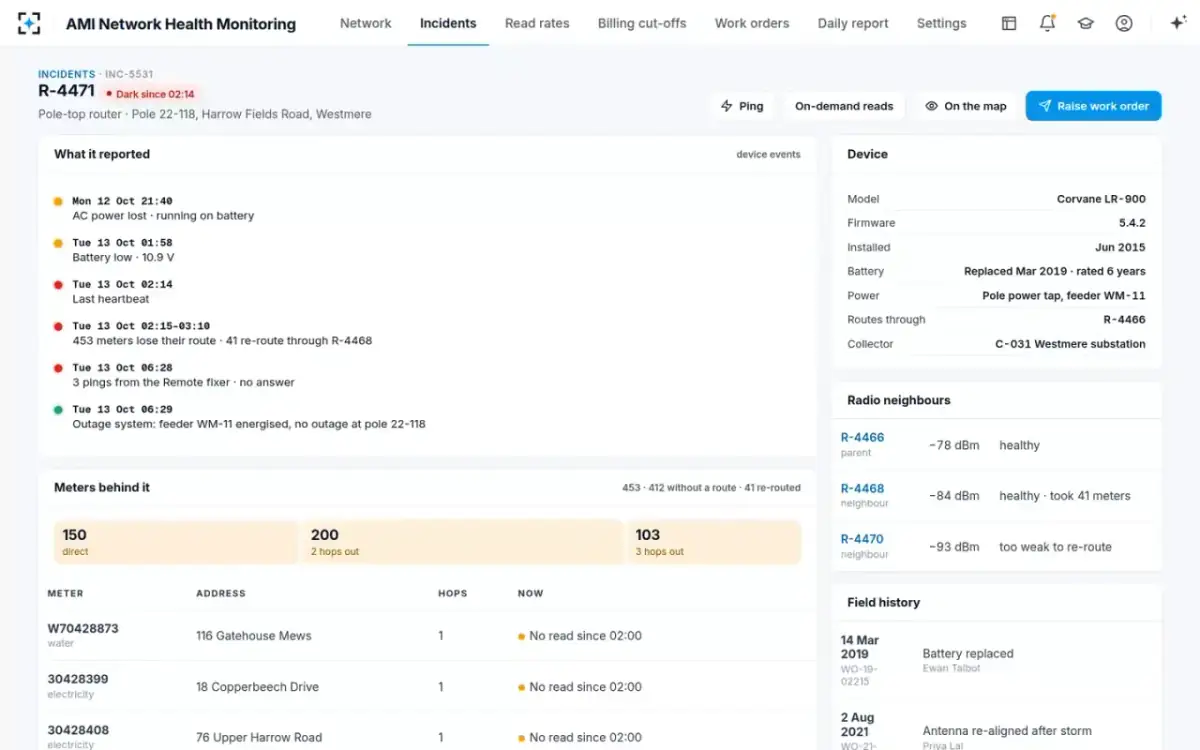Open the graduation cap help icon
Screen dimensions: 1200x750
point(1085,23)
